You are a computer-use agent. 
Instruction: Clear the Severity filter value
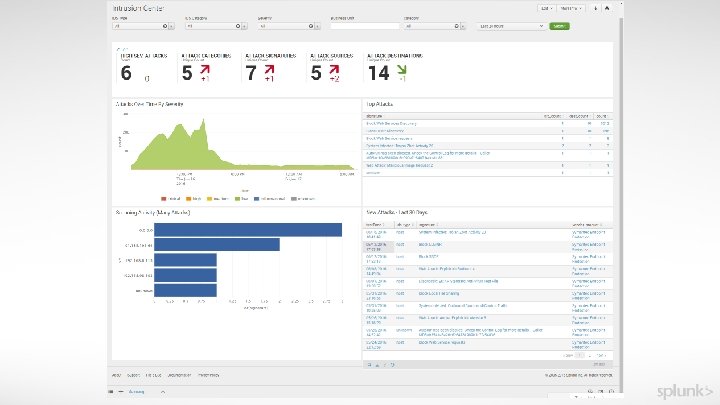tap(311, 26)
